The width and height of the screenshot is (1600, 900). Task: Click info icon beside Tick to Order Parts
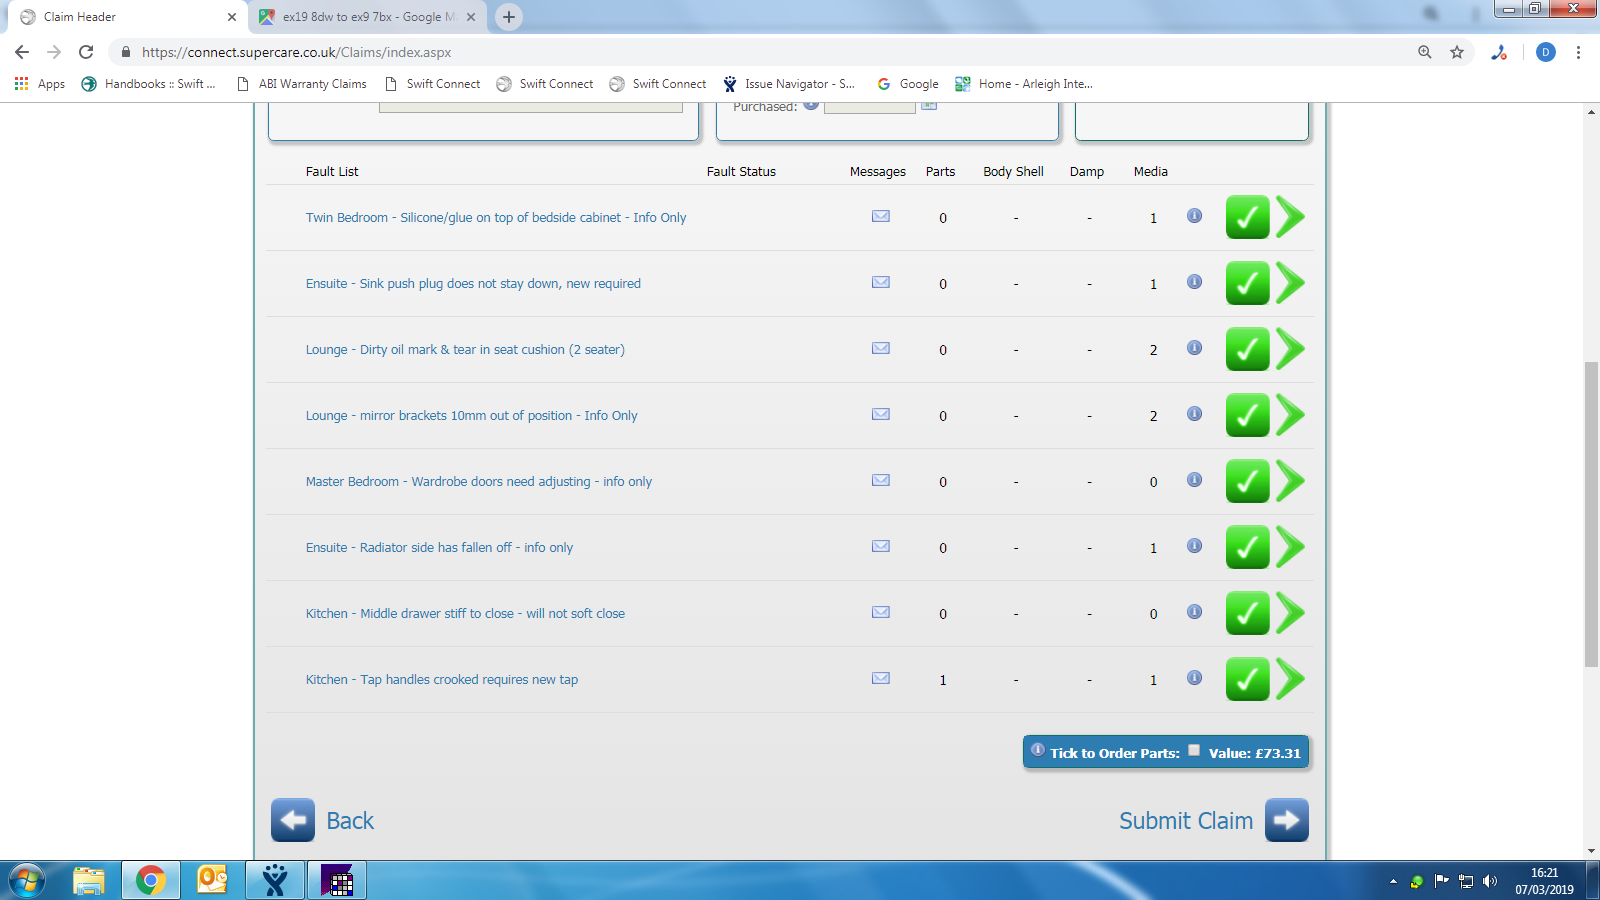tap(1038, 750)
